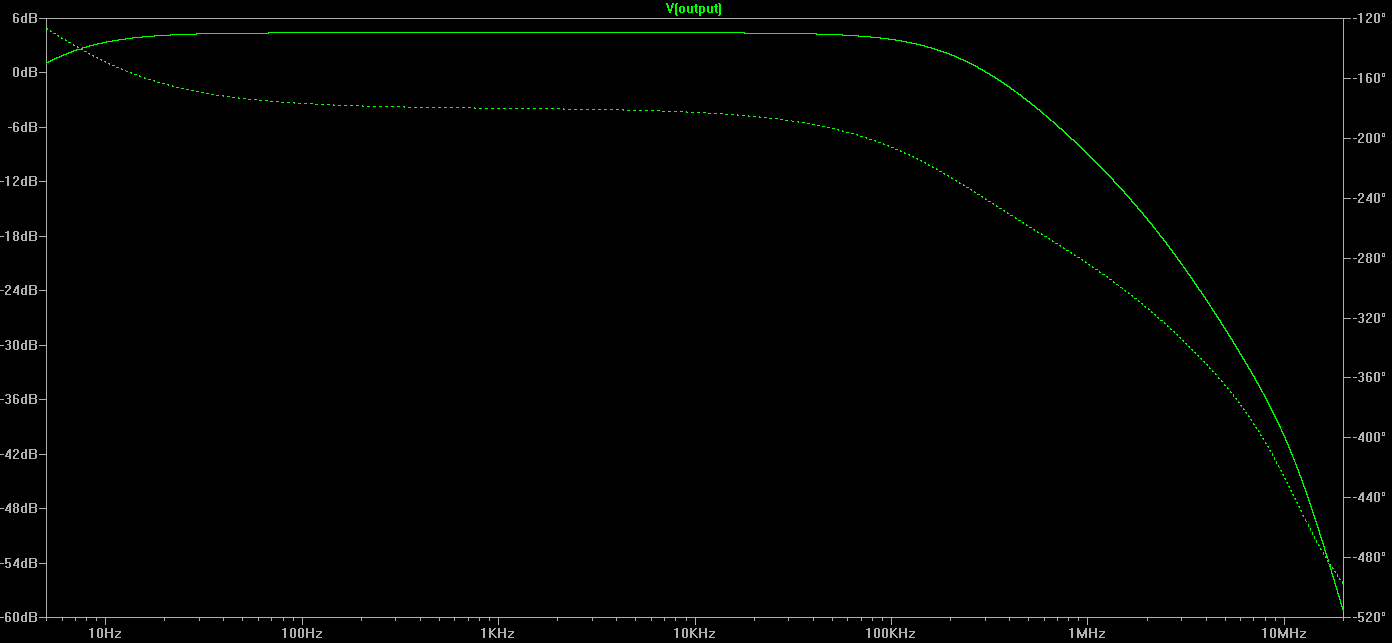Click the -200° phase axis label
Image resolution: width=1392 pixels, height=643 pixels.
1368,138
